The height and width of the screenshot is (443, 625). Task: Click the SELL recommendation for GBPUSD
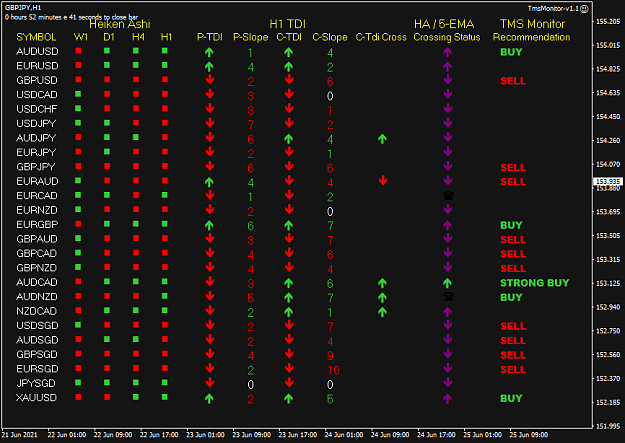point(513,81)
